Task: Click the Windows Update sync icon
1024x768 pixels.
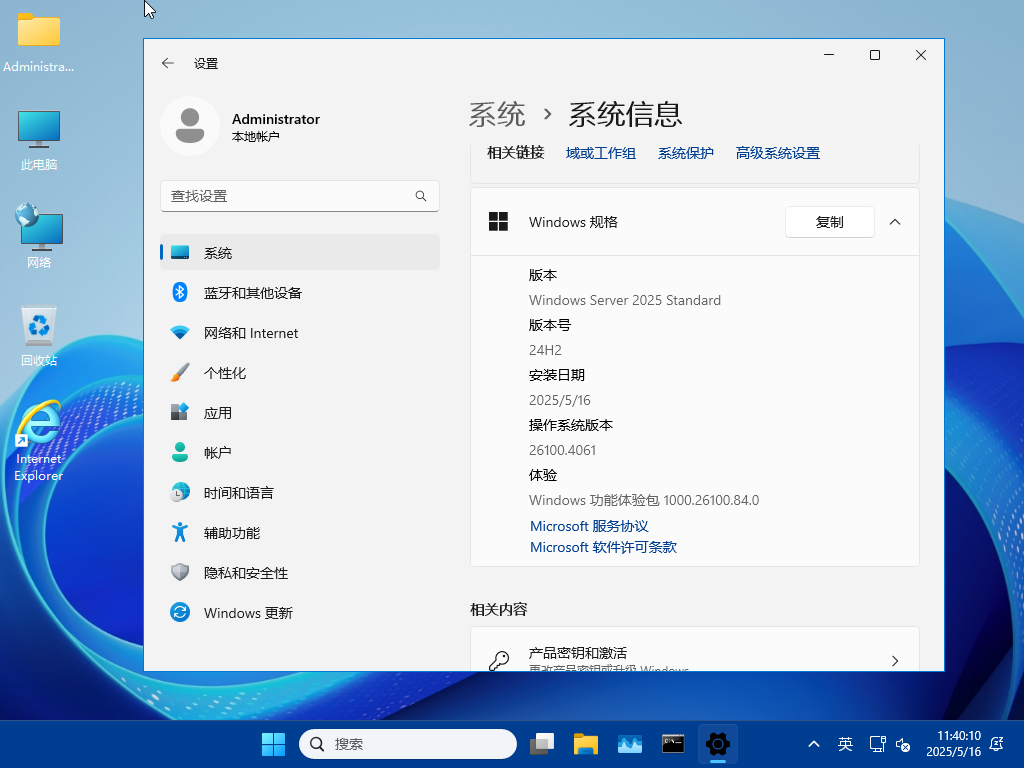Action: [180, 613]
